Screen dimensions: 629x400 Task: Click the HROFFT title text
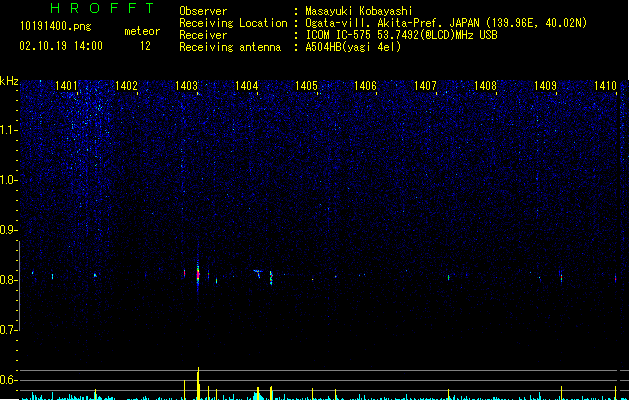coord(102,8)
